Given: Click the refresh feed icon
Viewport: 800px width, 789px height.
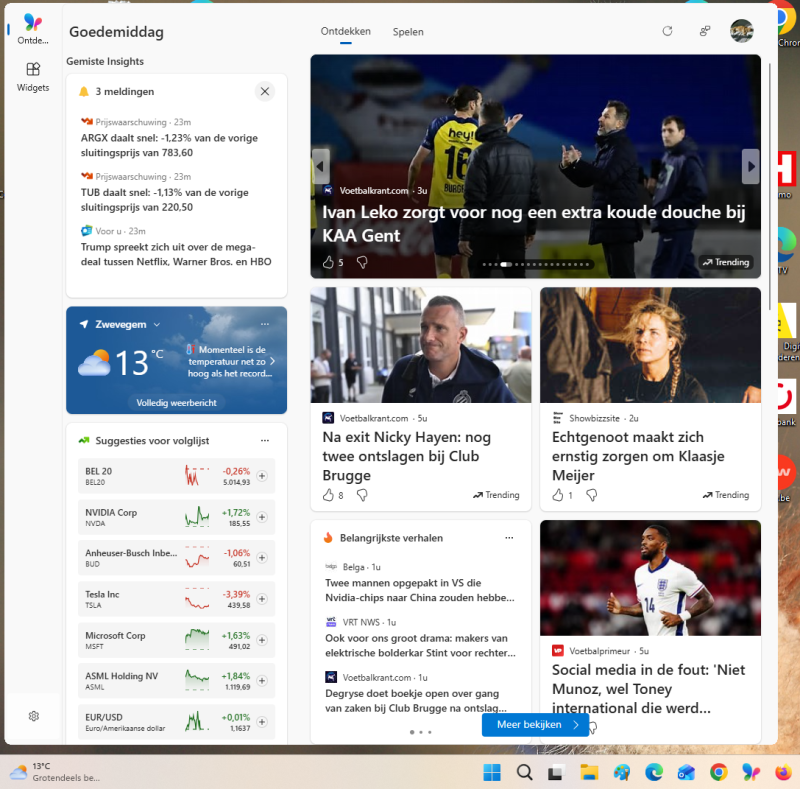Looking at the screenshot, I should pos(667,31).
